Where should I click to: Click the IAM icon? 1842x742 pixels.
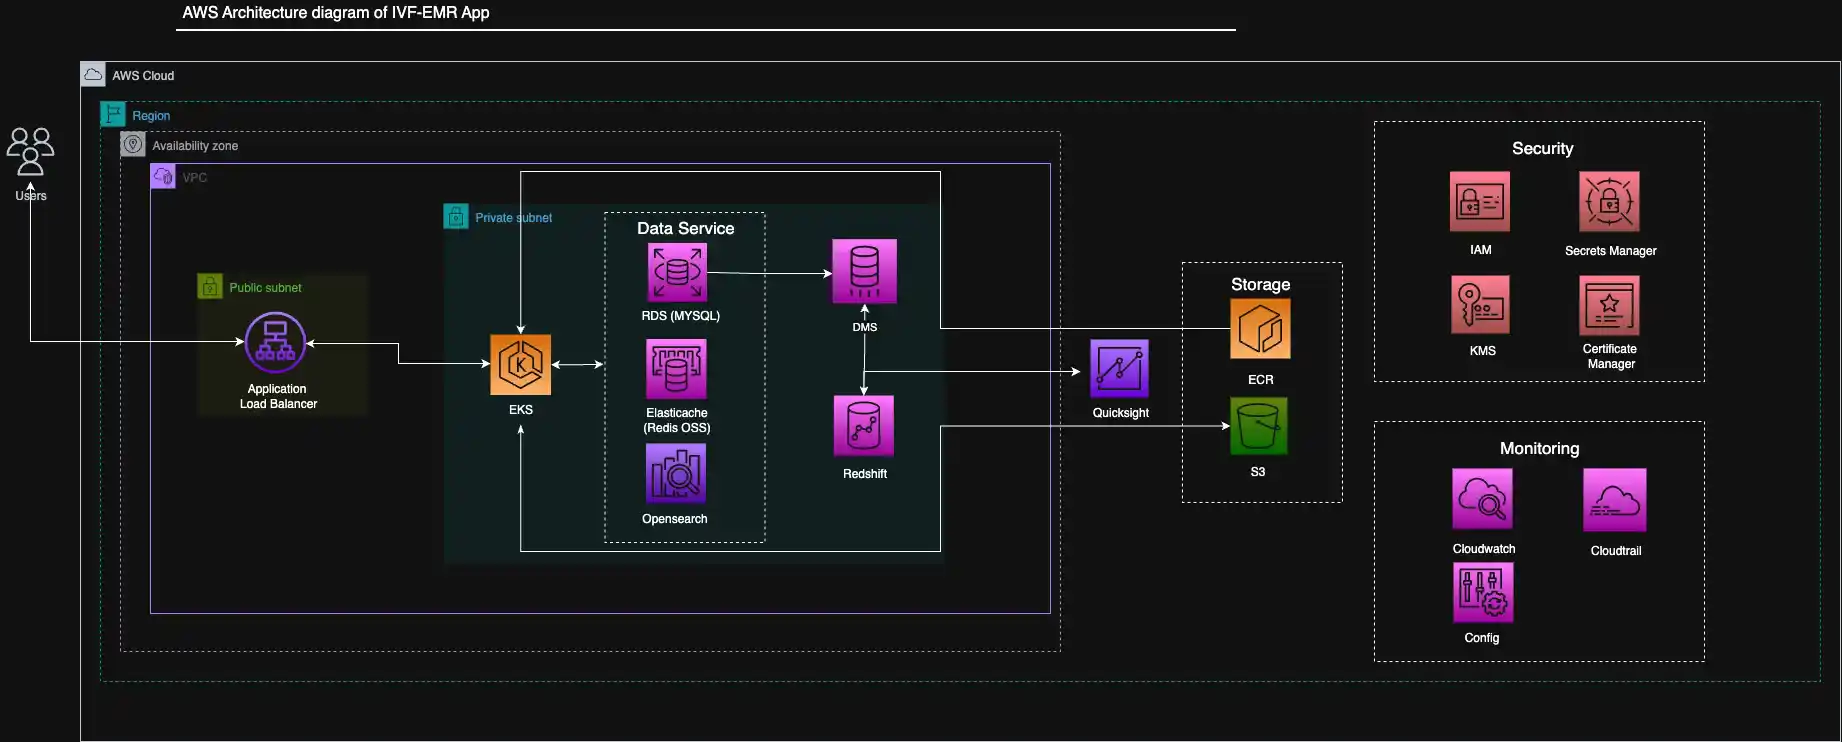tap(1480, 201)
